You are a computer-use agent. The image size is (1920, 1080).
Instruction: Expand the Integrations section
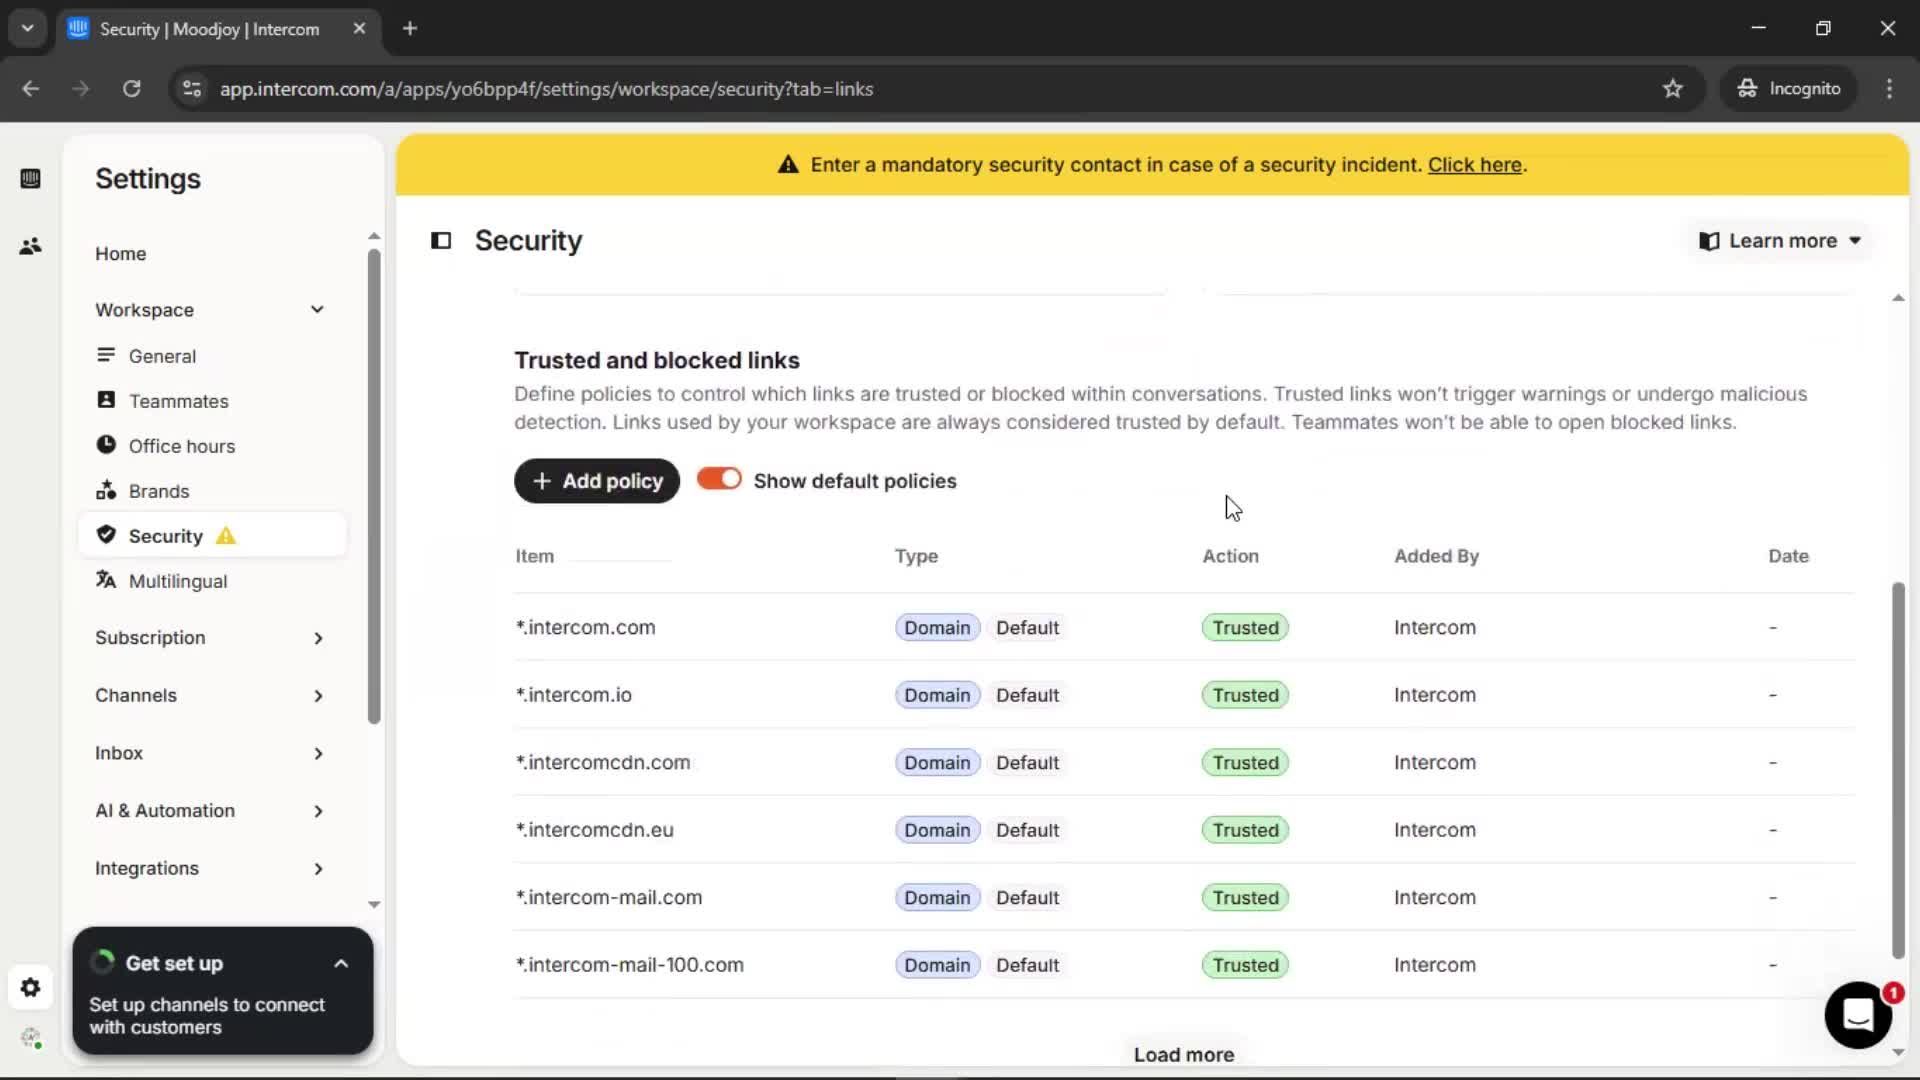318,869
